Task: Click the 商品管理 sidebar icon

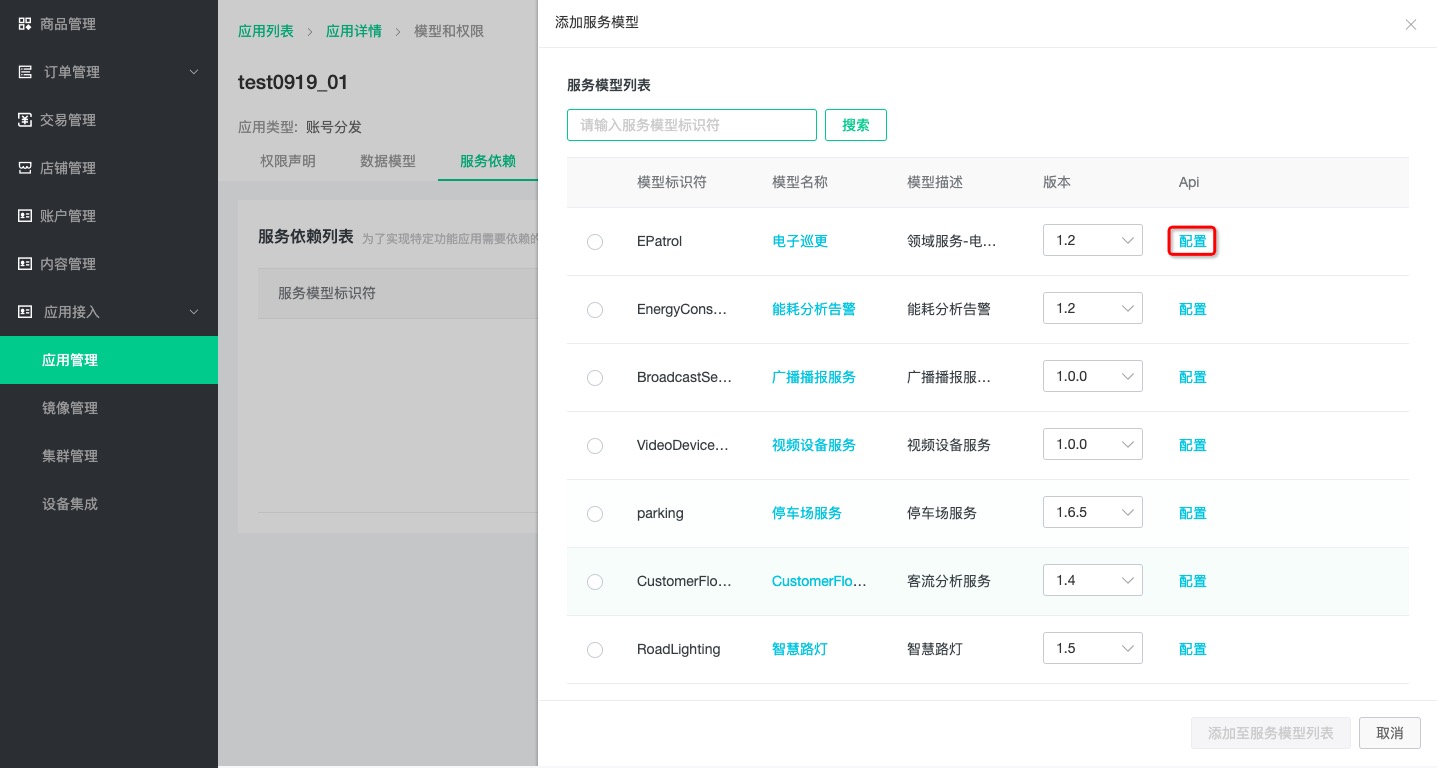Action: (x=25, y=24)
